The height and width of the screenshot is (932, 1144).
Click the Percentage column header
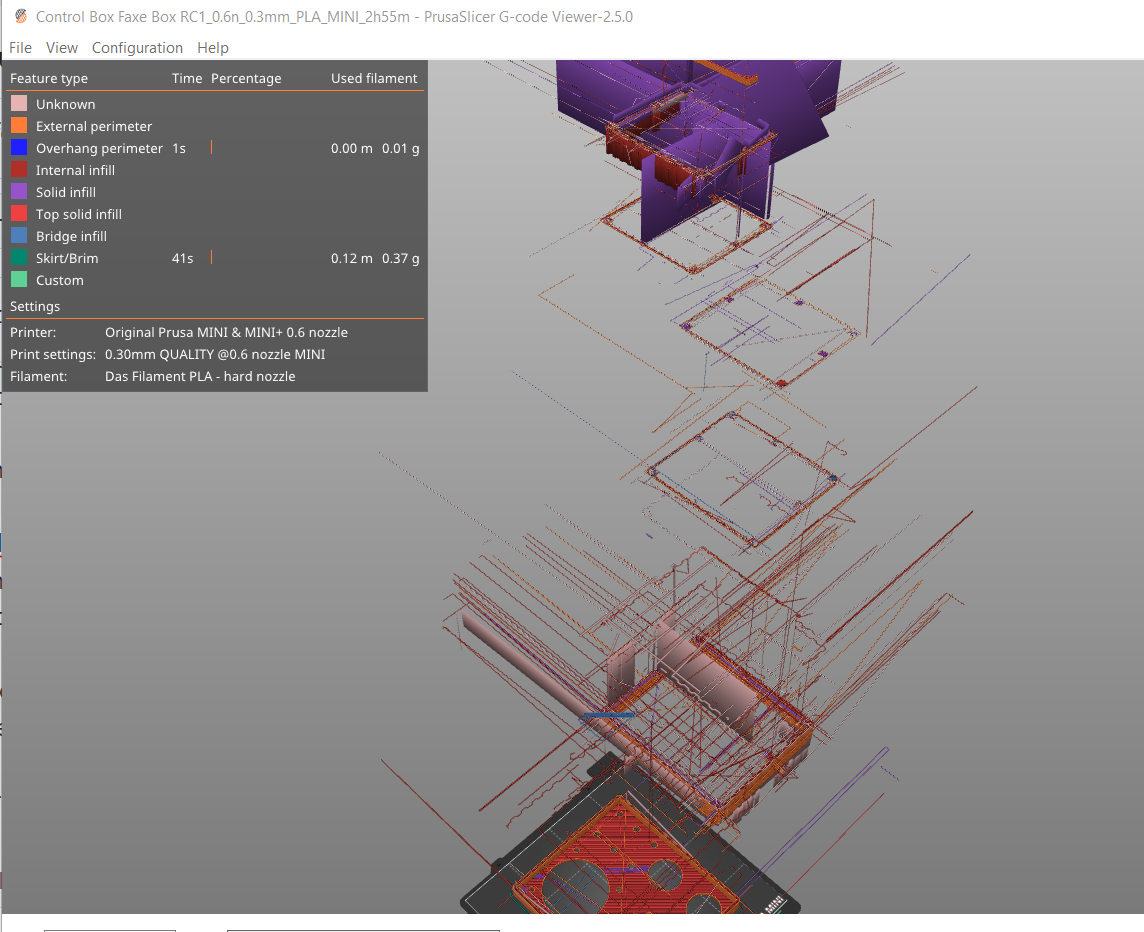point(246,78)
